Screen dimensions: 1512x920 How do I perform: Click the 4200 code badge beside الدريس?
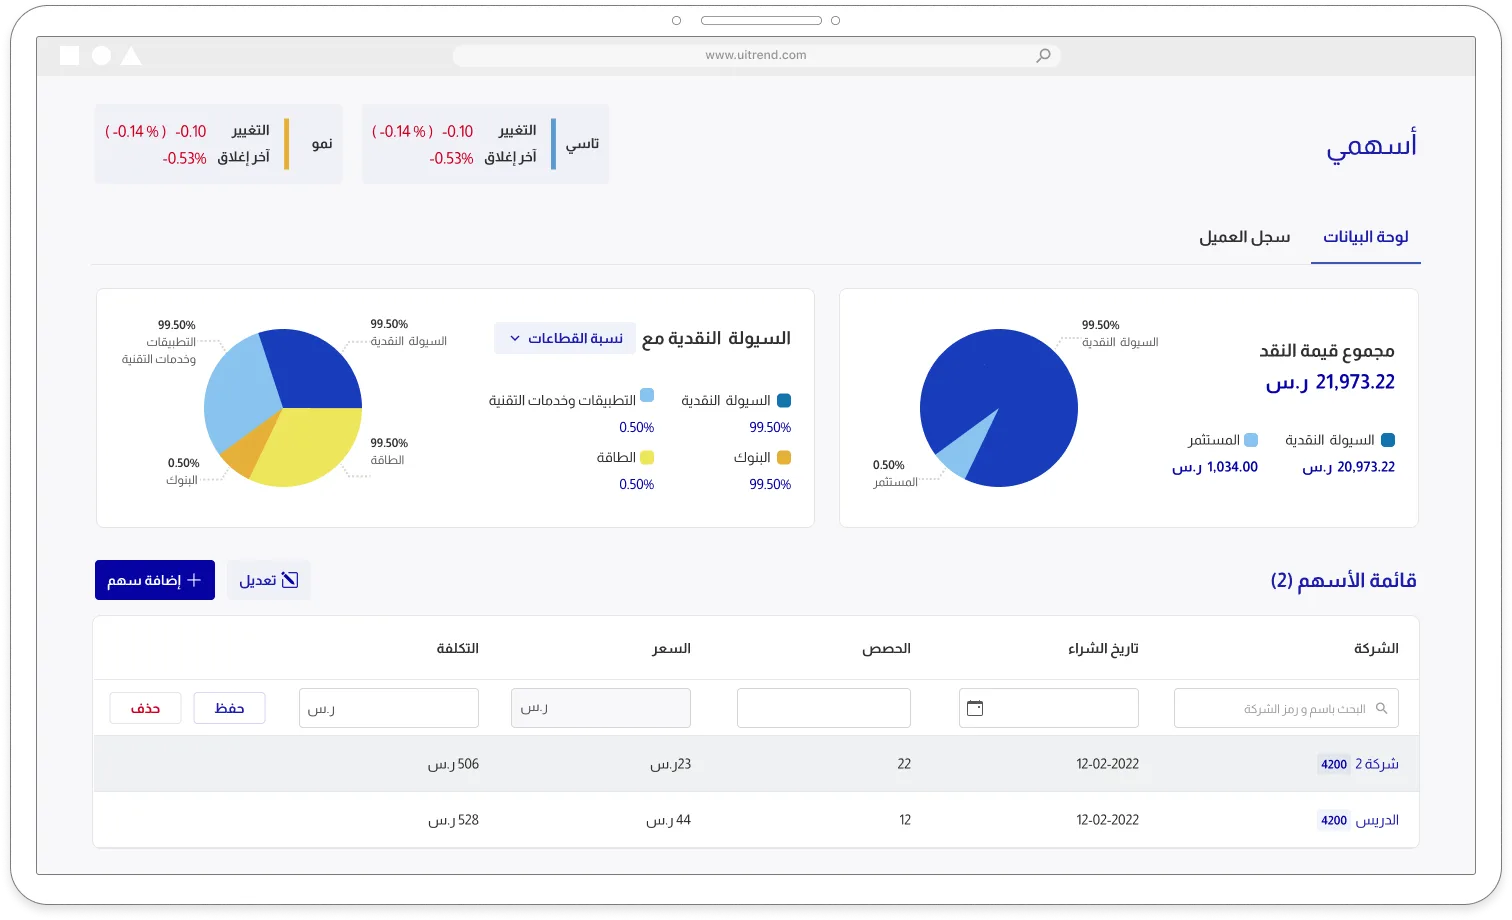(x=1334, y=820)
